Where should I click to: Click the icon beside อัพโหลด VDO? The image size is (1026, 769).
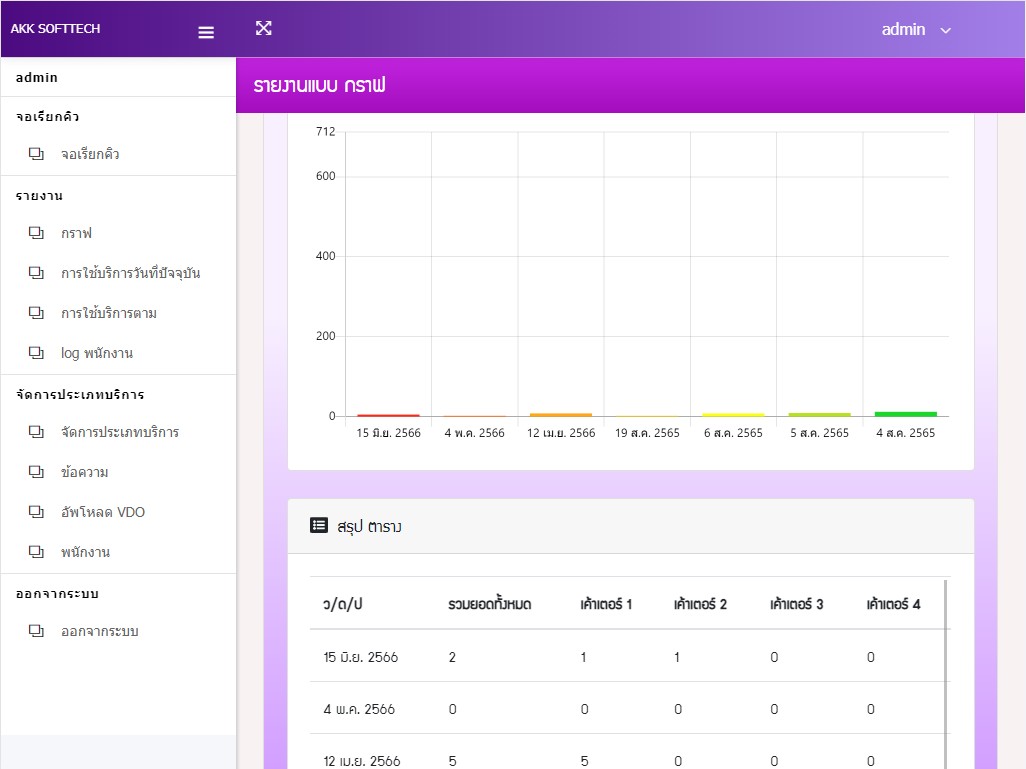click(x=37, y=512)
